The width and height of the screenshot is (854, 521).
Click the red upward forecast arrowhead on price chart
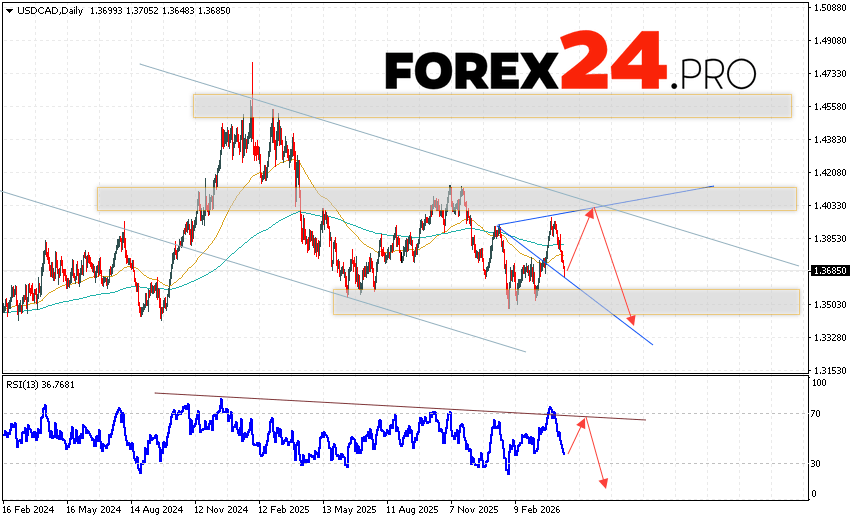pos(595,209)
